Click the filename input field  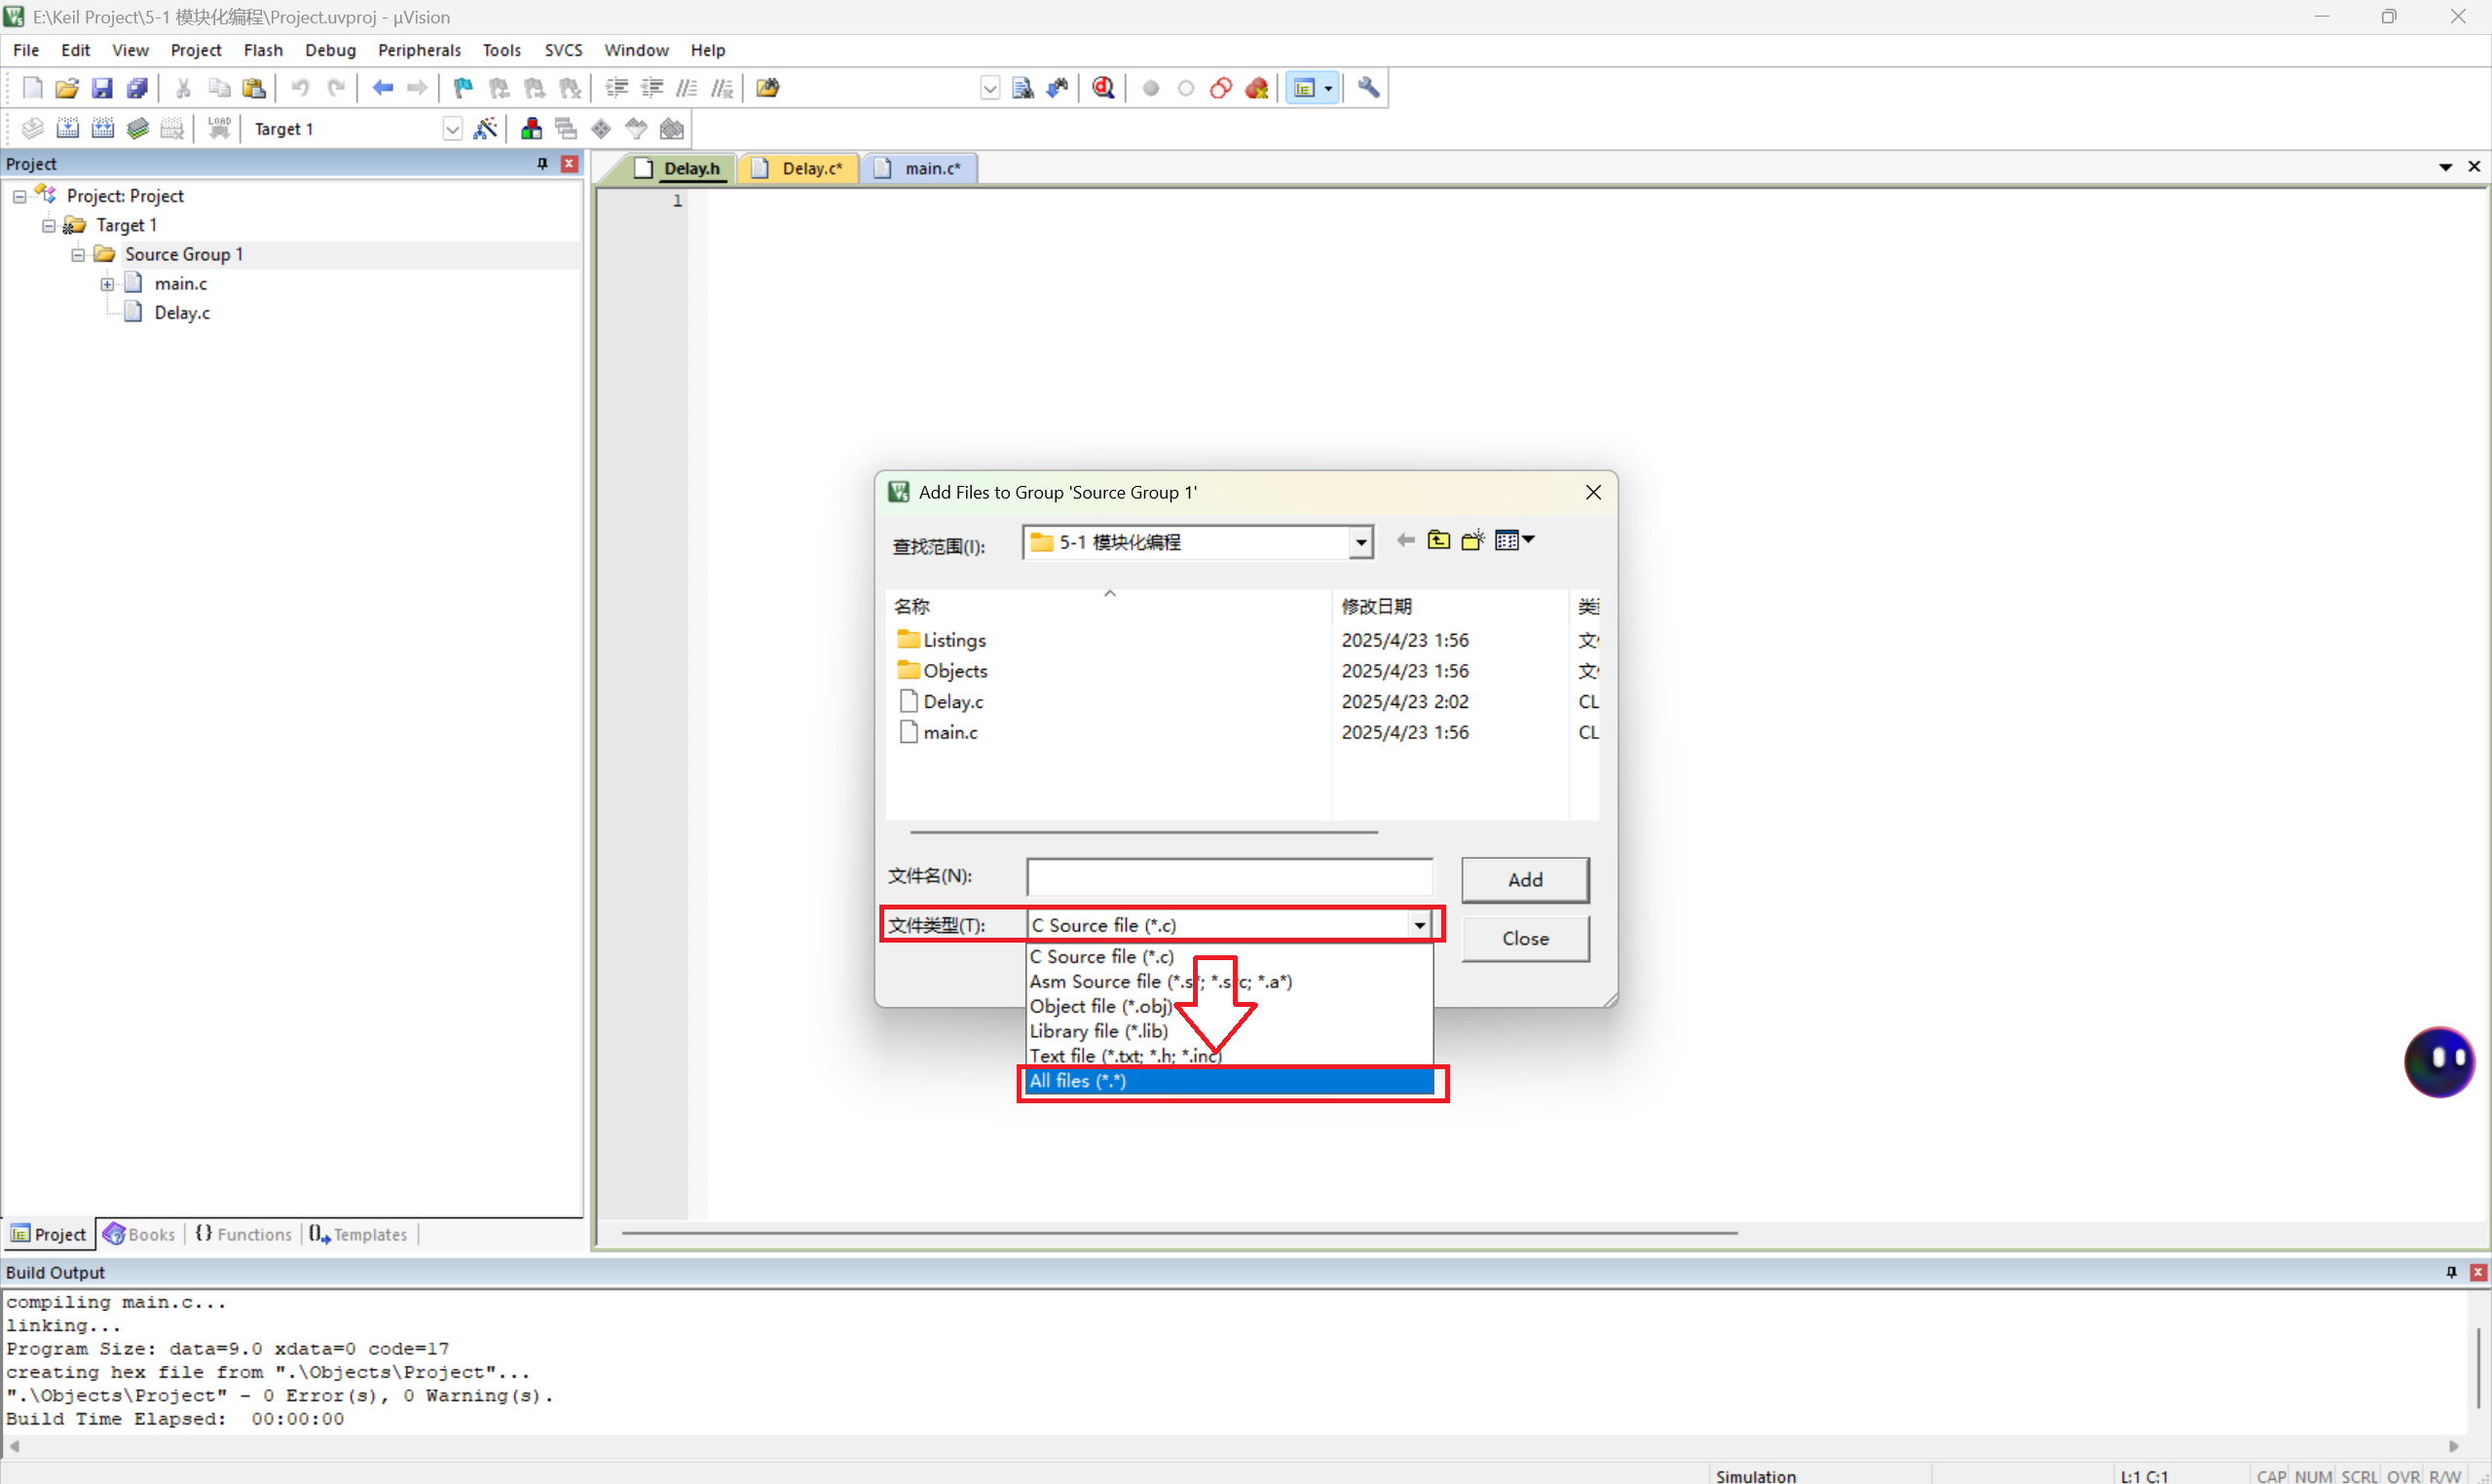pyautogui.click(x=1228, y=877)
